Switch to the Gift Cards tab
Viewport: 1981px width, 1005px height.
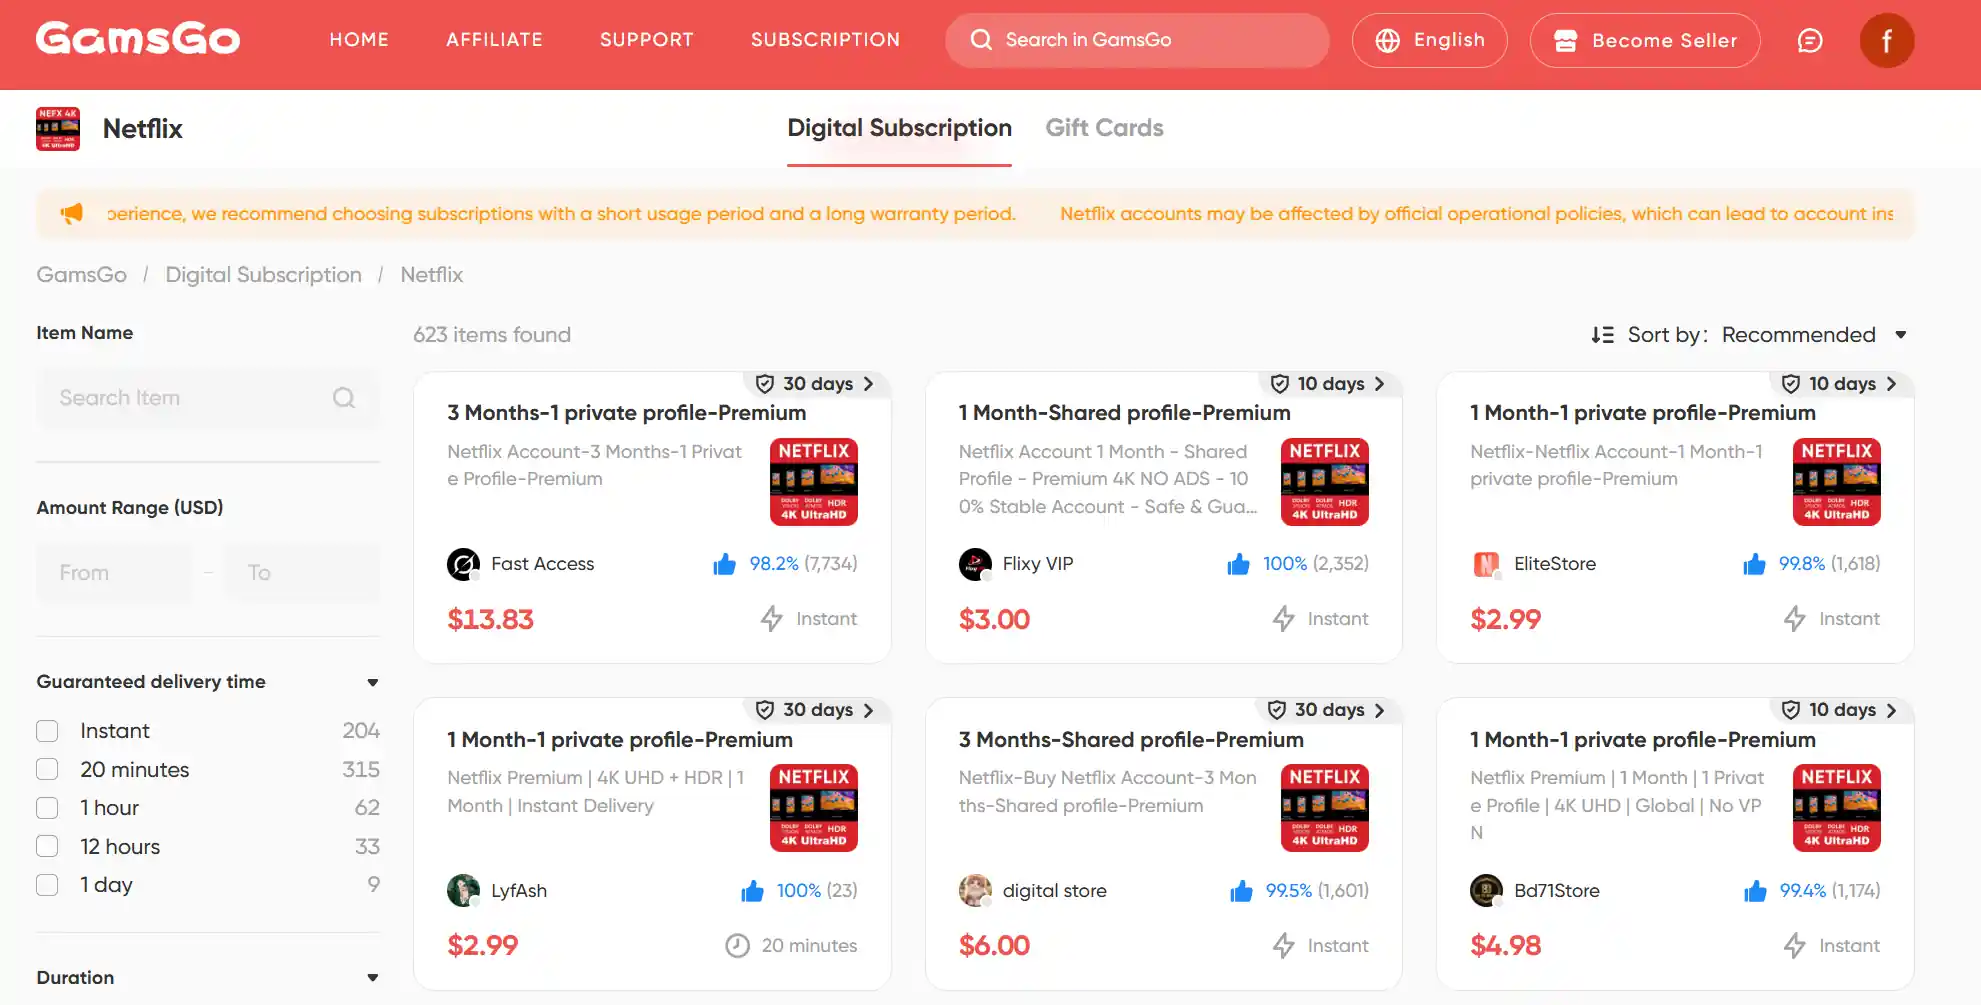(x=1104, y=128)
